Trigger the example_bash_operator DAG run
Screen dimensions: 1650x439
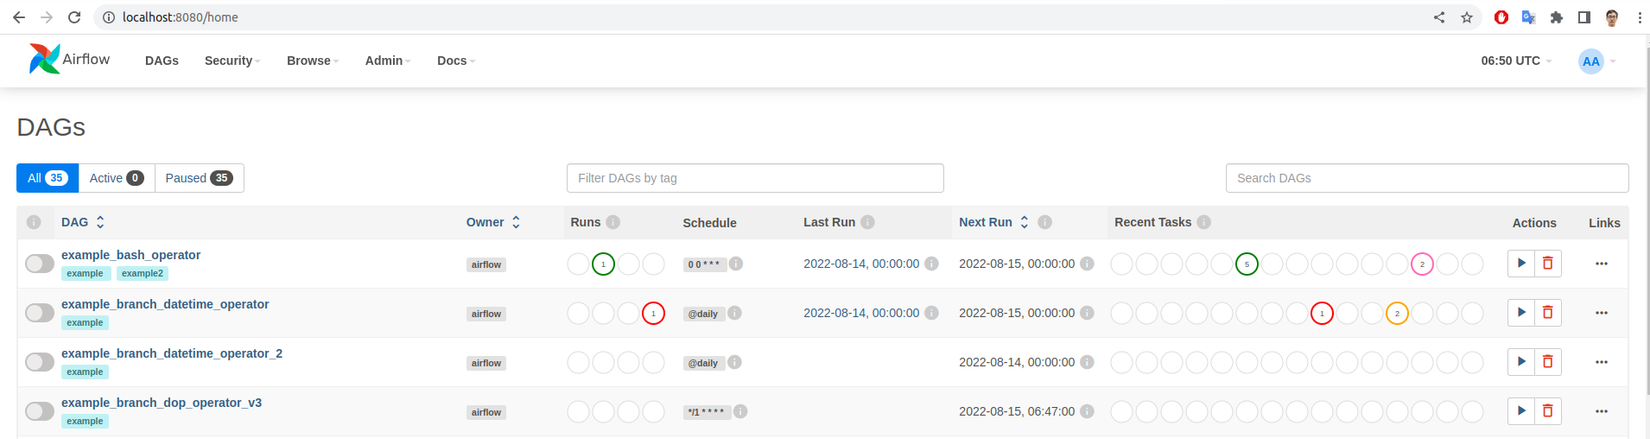click(x=1520, y=263)
